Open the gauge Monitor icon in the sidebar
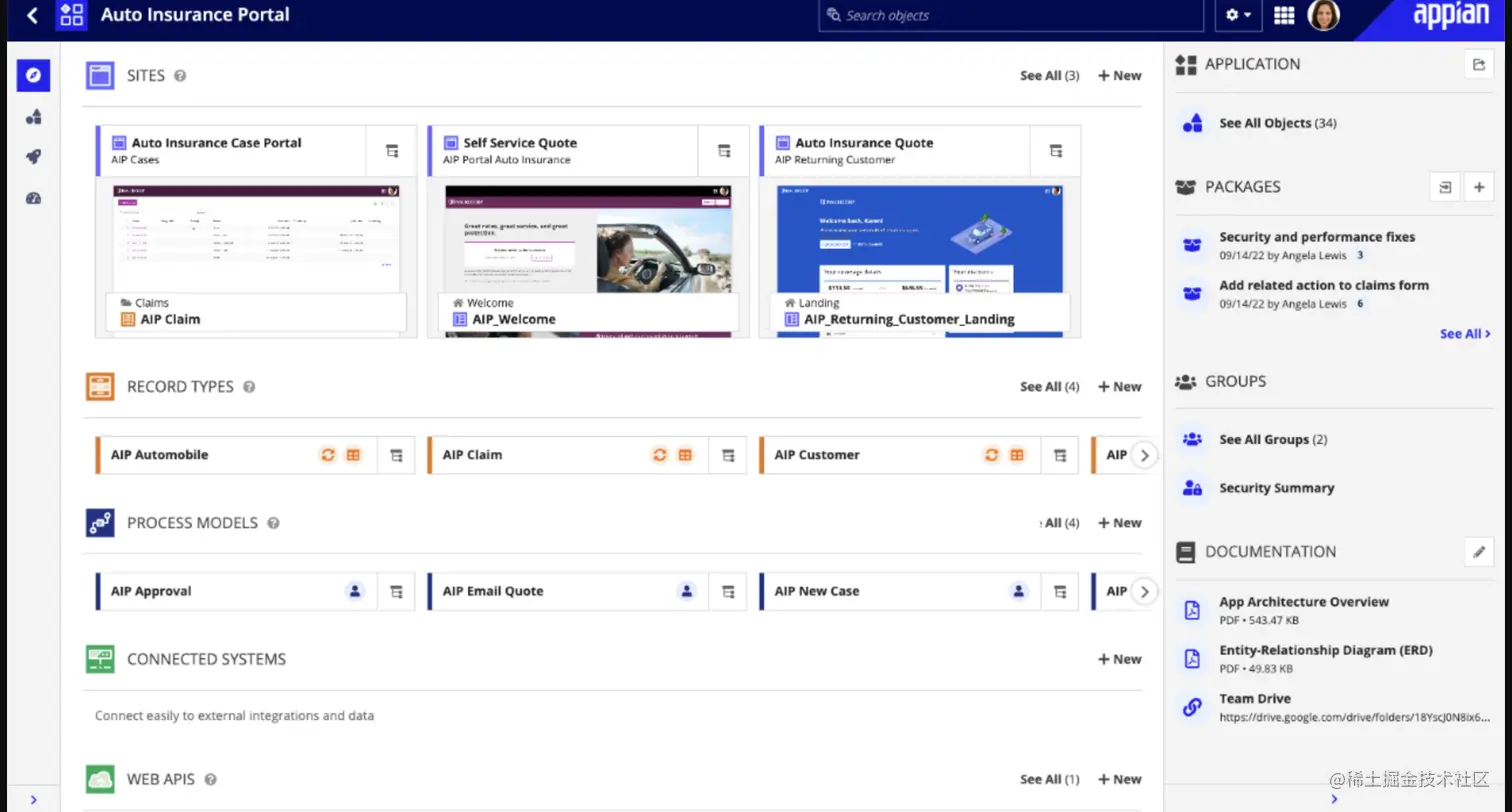This screenshot has width=1512, height=812. (x=33, y=198)
